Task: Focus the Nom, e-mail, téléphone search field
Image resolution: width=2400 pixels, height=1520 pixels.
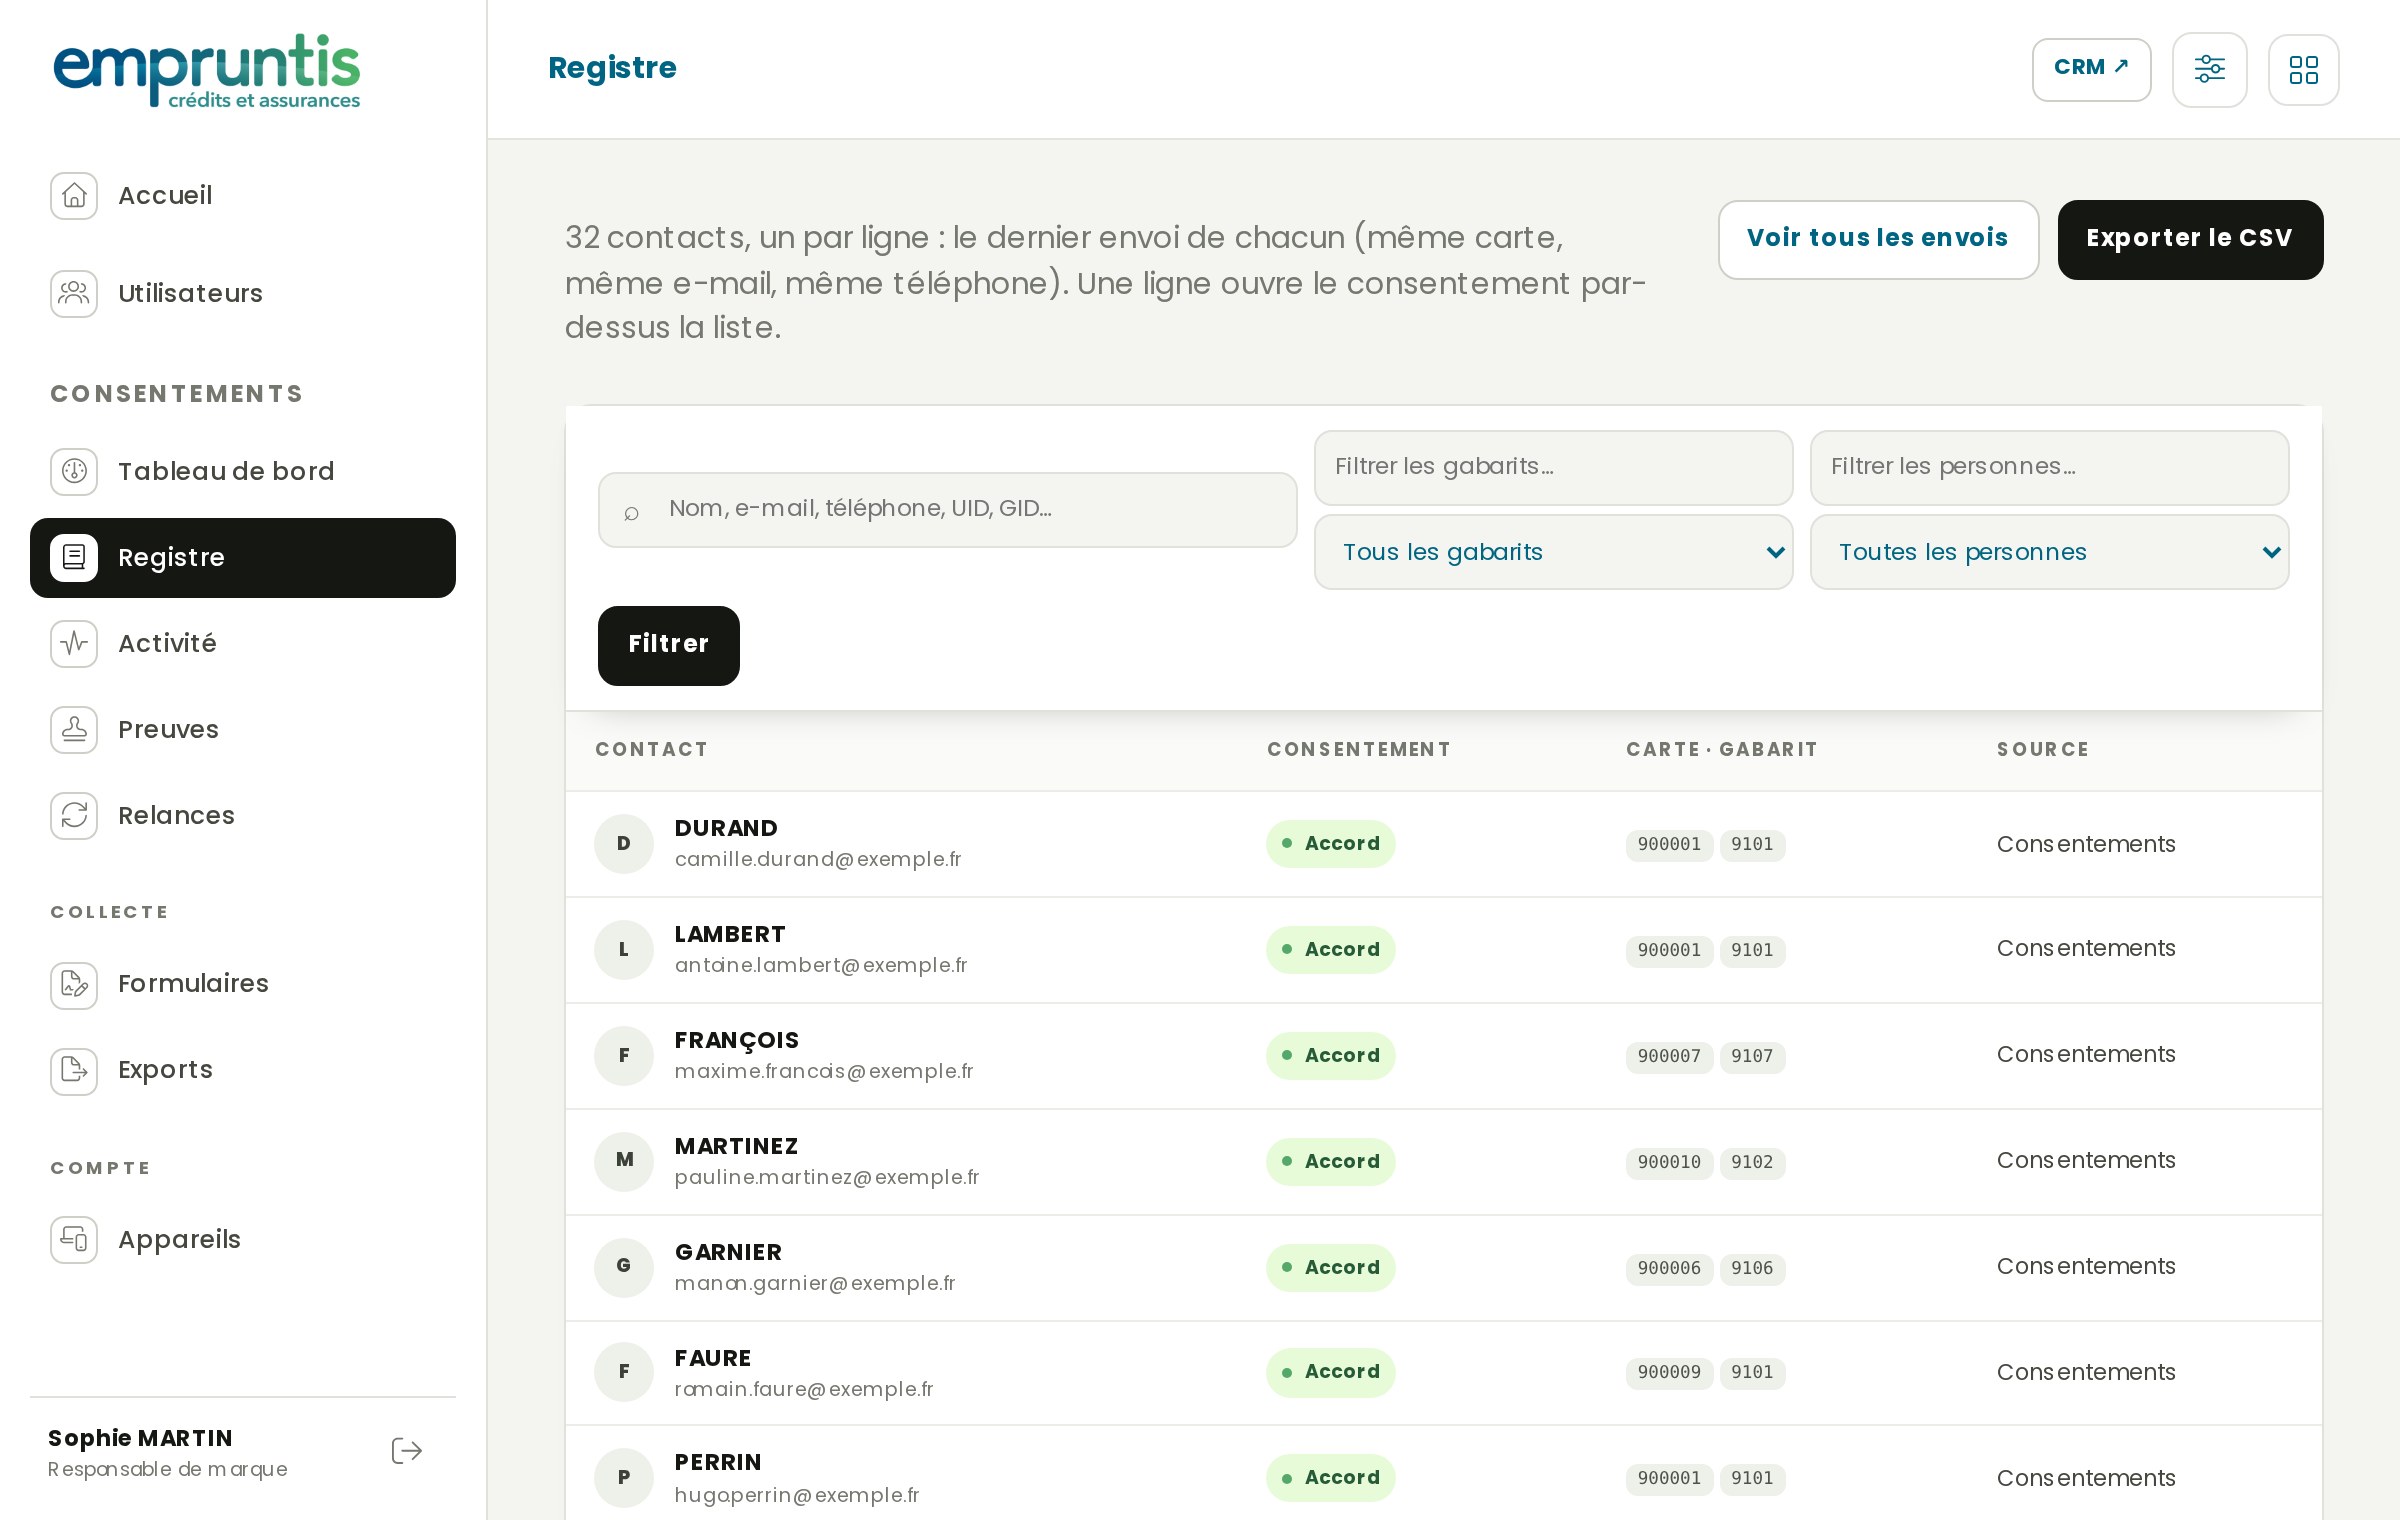Action: 948,510
